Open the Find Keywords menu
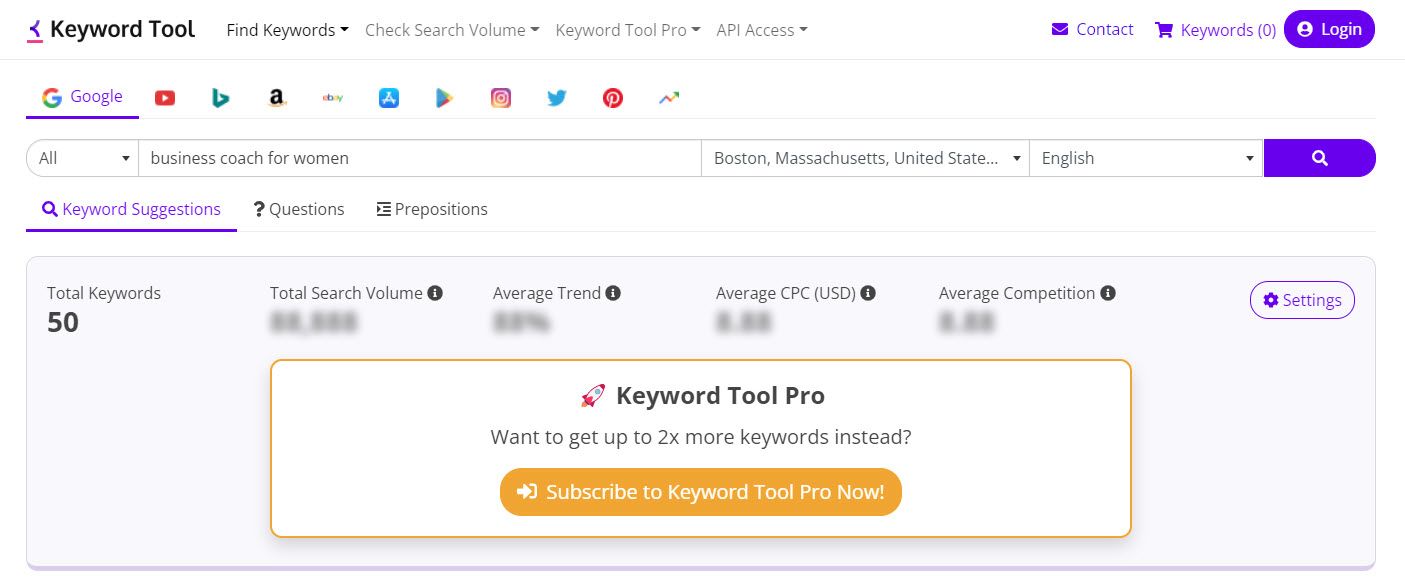 pos(288,30)
